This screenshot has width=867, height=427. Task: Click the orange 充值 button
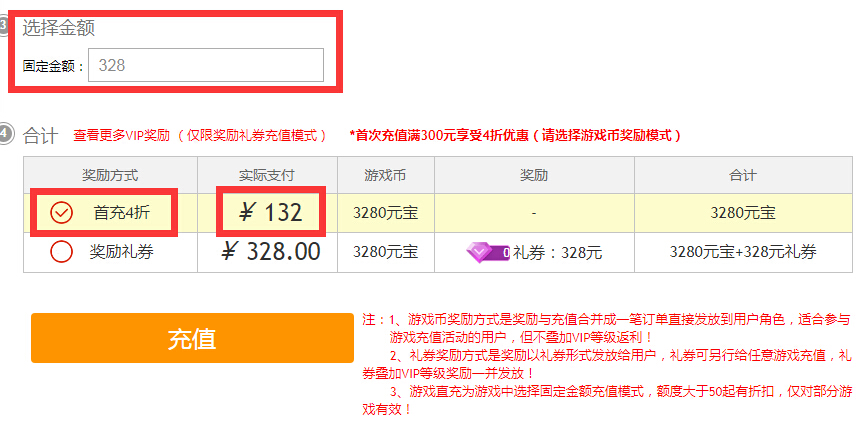(x=192, y=338)
